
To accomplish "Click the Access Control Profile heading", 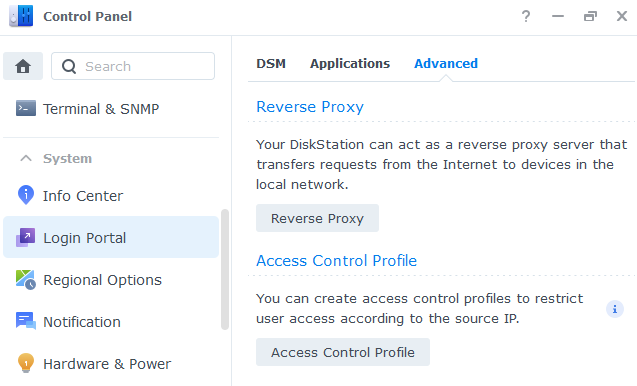I will [x=336, y=260].
